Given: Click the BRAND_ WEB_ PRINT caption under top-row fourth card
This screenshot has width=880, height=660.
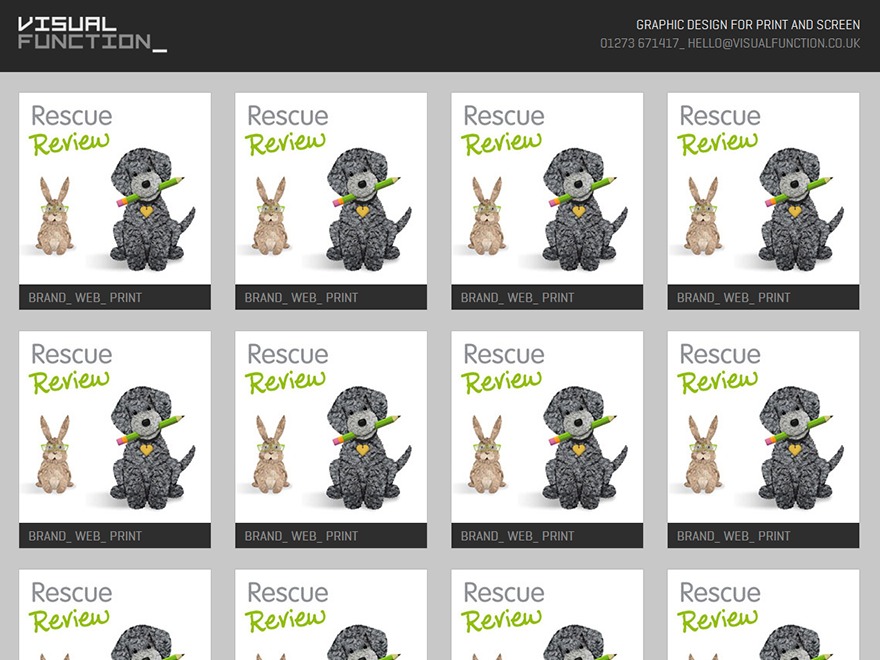Looking at the screenshot, I should [x=734, y=297].
